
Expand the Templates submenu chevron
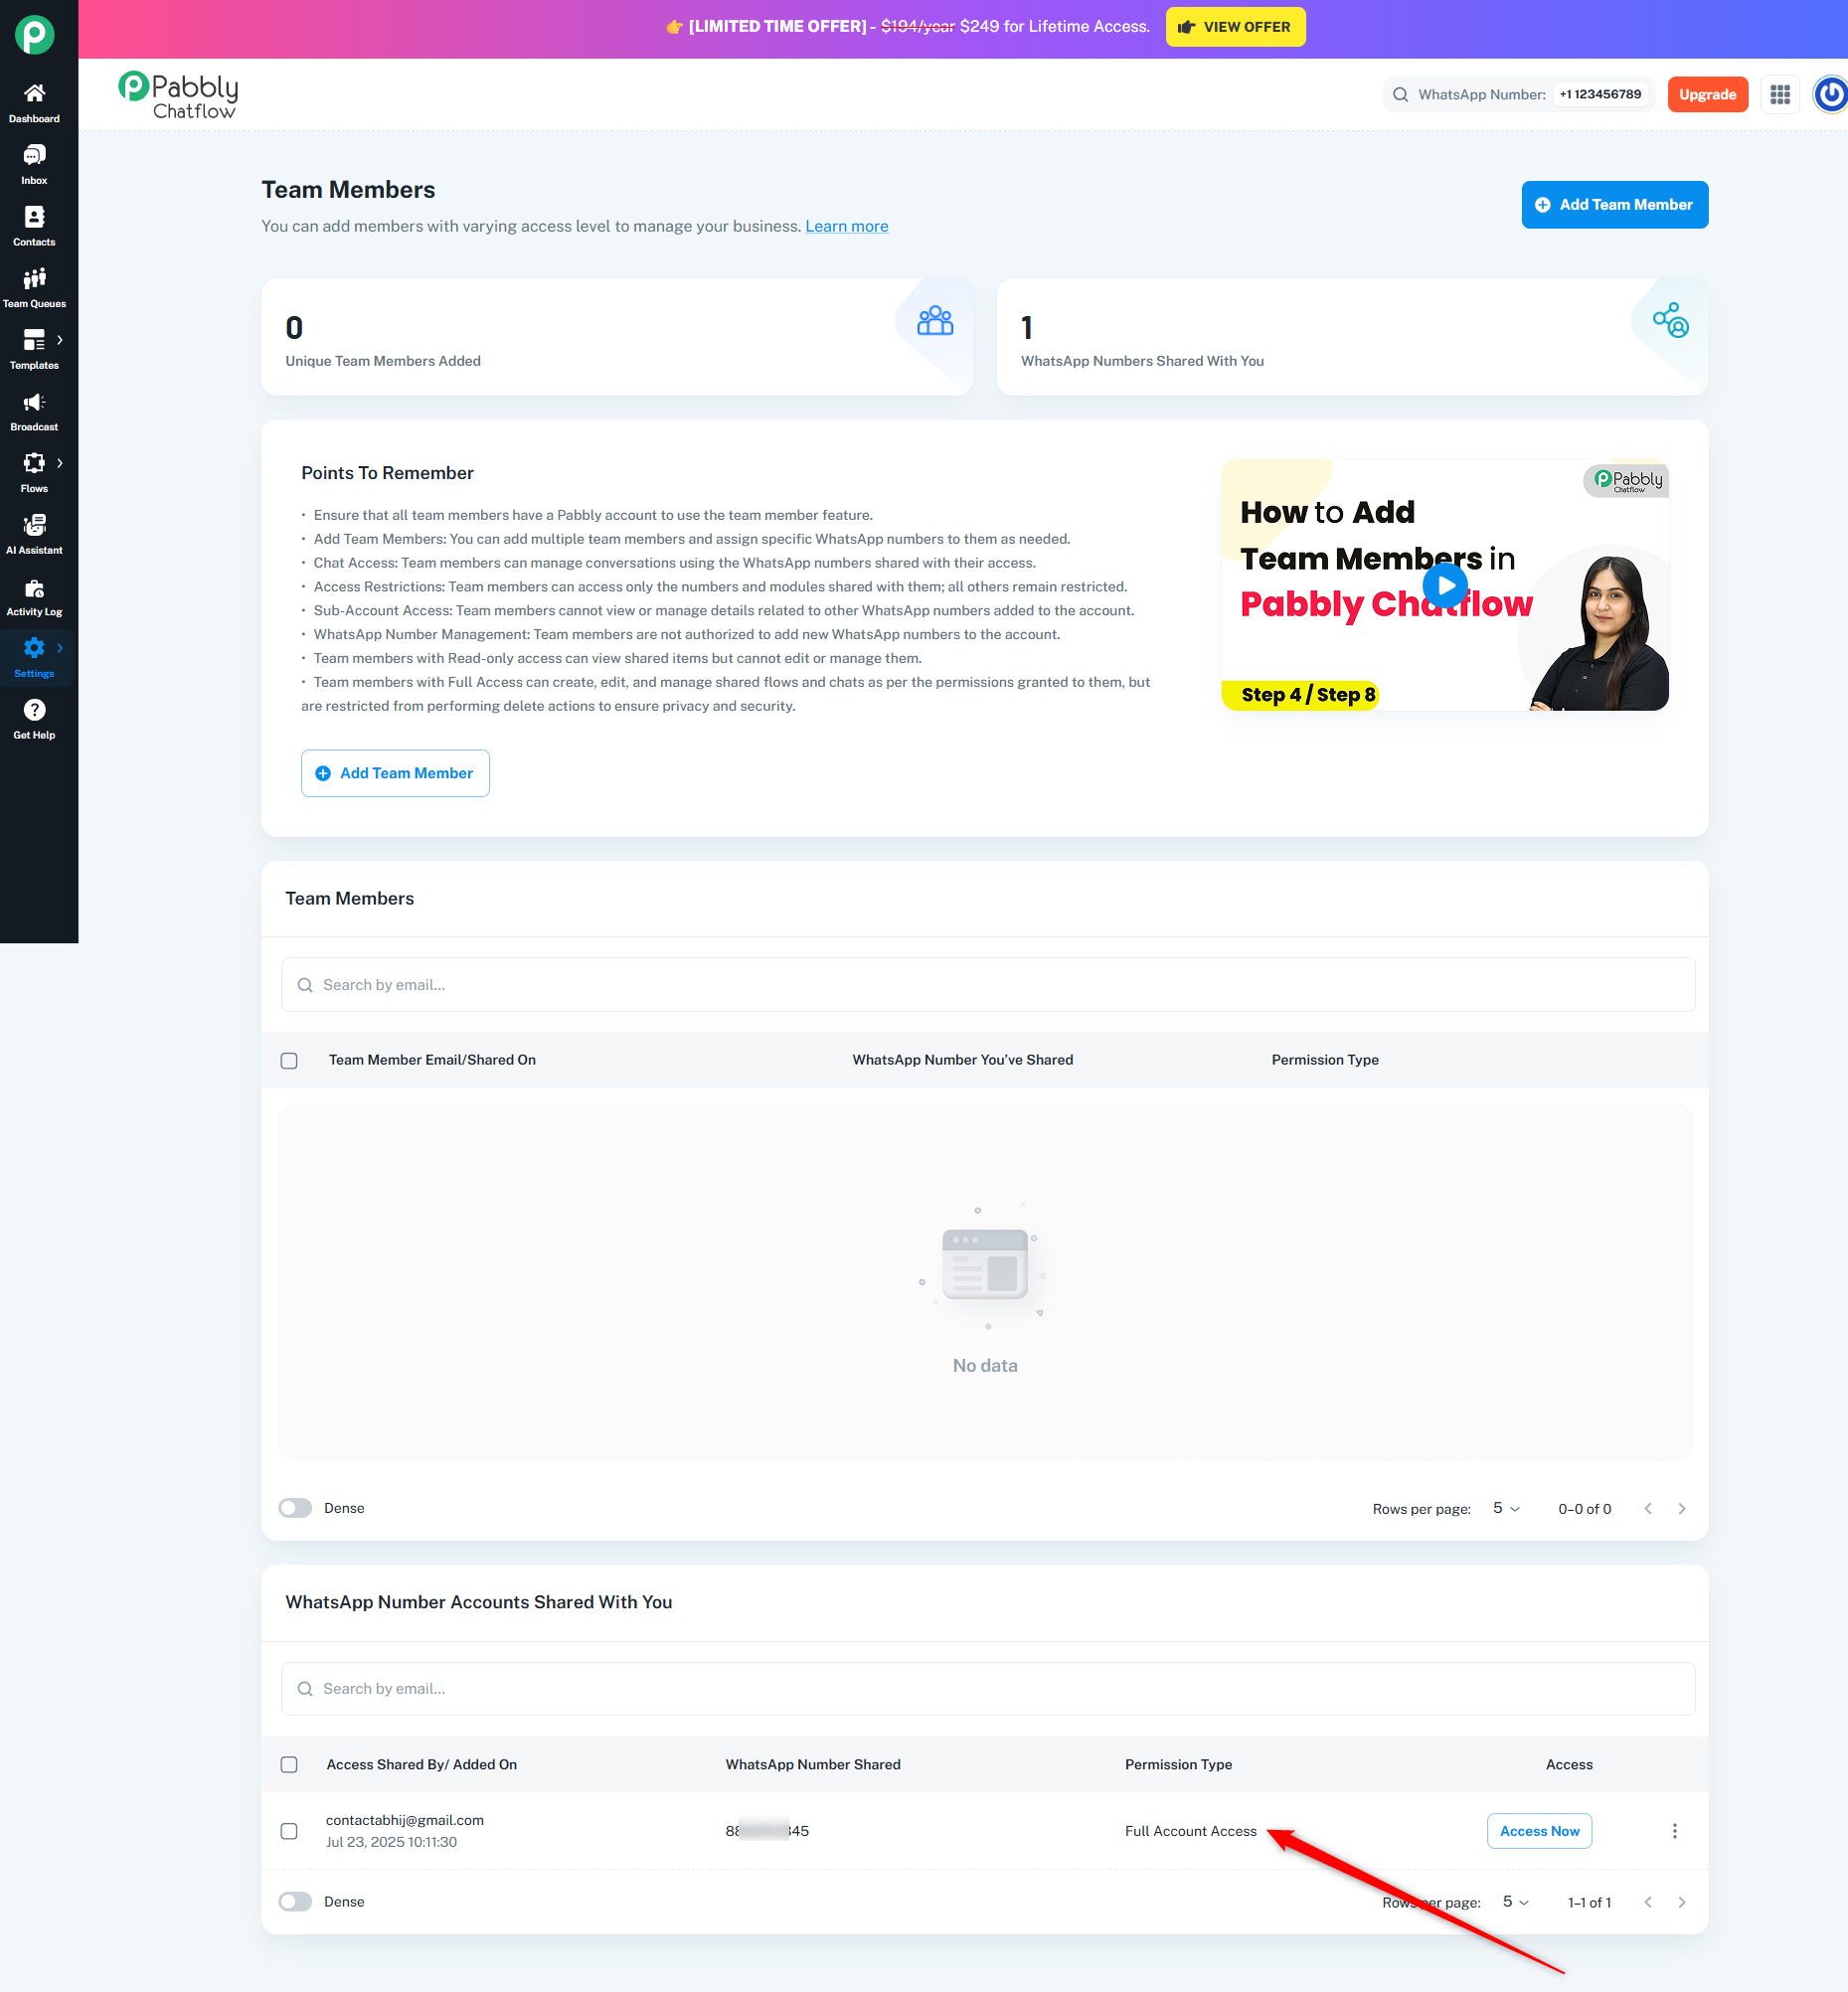point(60,339)
